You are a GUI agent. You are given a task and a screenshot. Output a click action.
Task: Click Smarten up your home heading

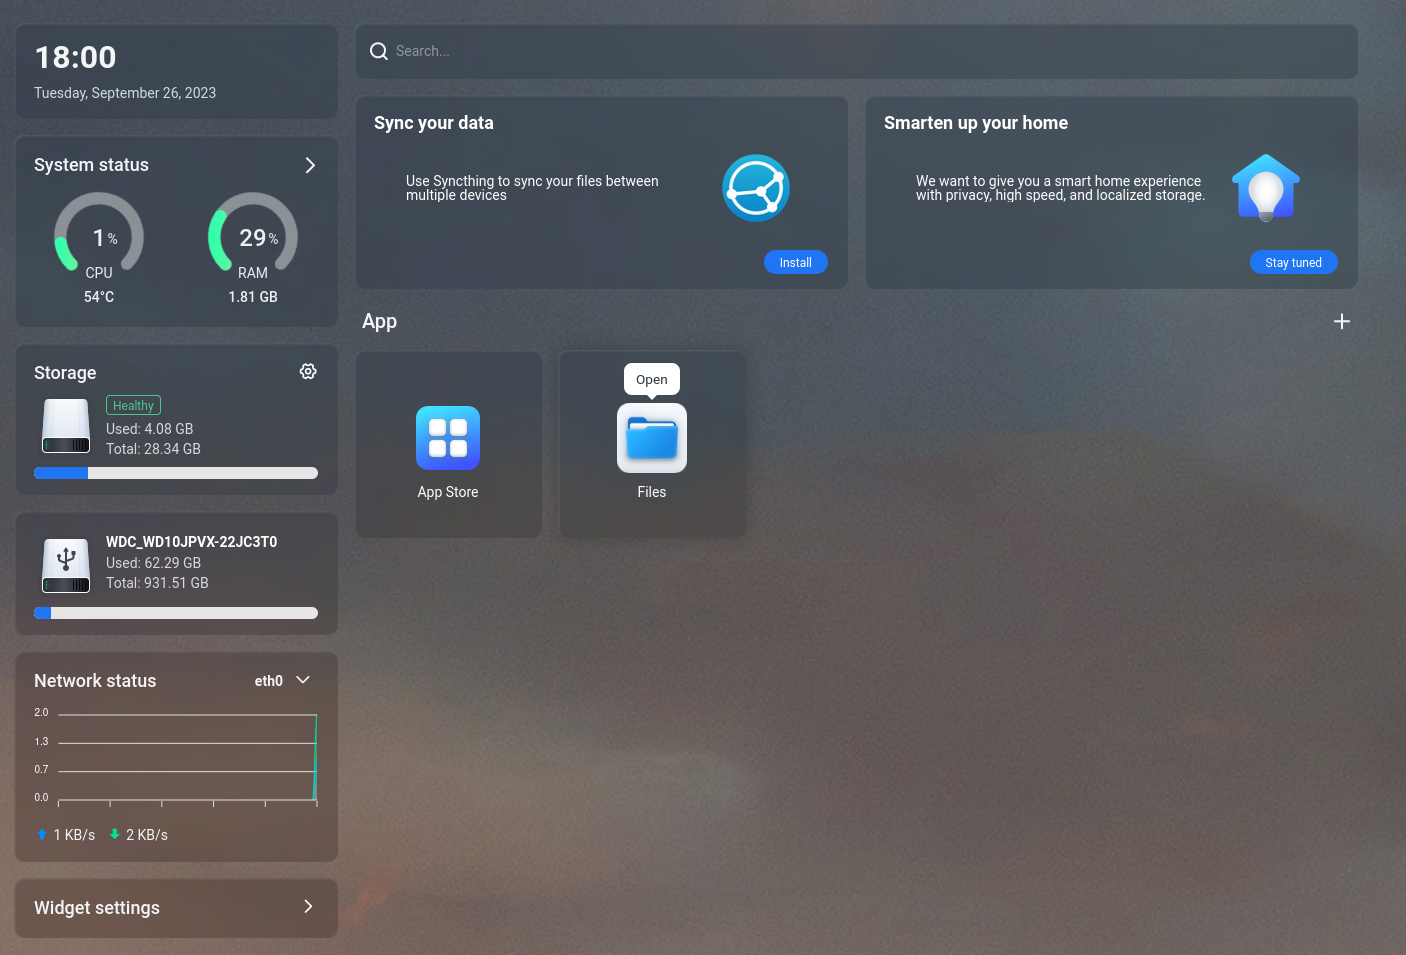click(x=976, y=123)
